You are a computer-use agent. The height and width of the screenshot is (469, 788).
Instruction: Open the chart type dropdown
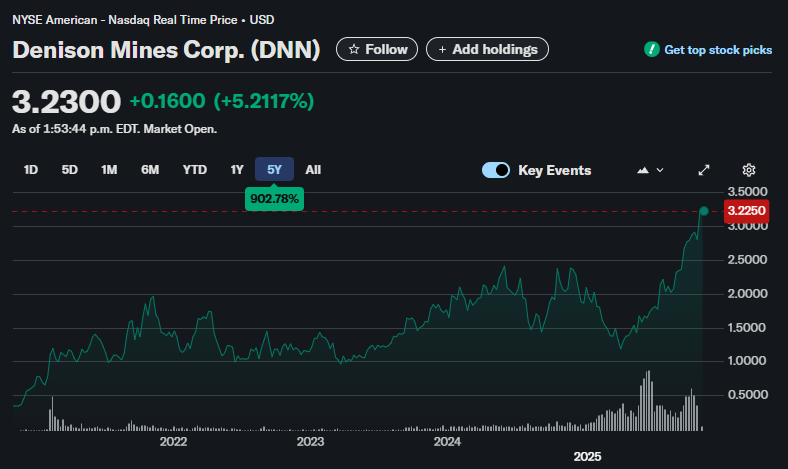point(650,170)
